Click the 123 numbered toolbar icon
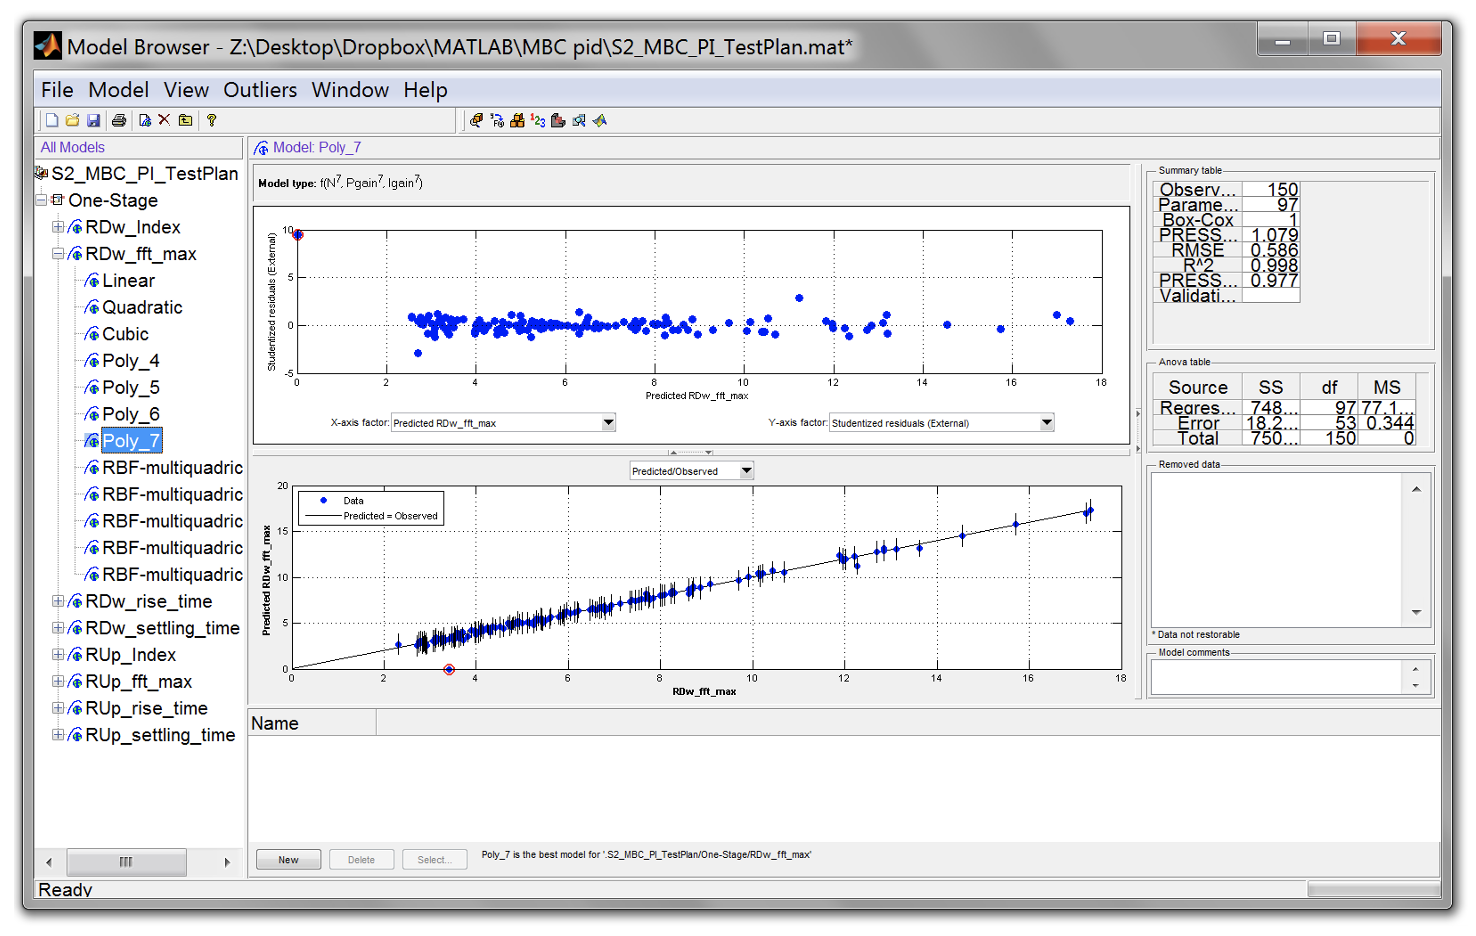1476x936 pixels. click(538, 120)
